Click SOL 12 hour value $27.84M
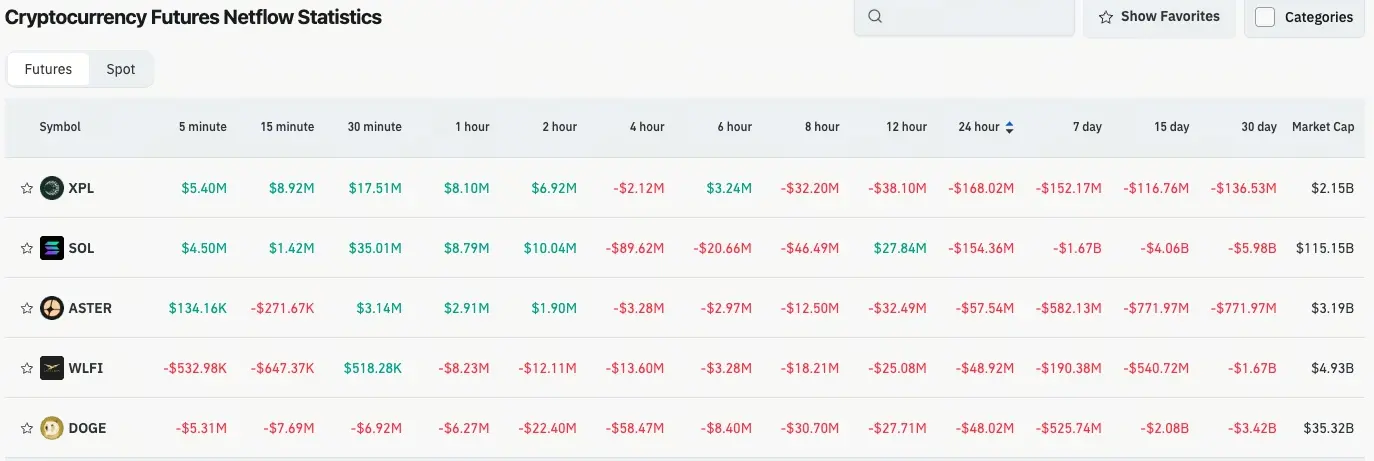This screenshot has height=461, width=1374. pos(900,248)
